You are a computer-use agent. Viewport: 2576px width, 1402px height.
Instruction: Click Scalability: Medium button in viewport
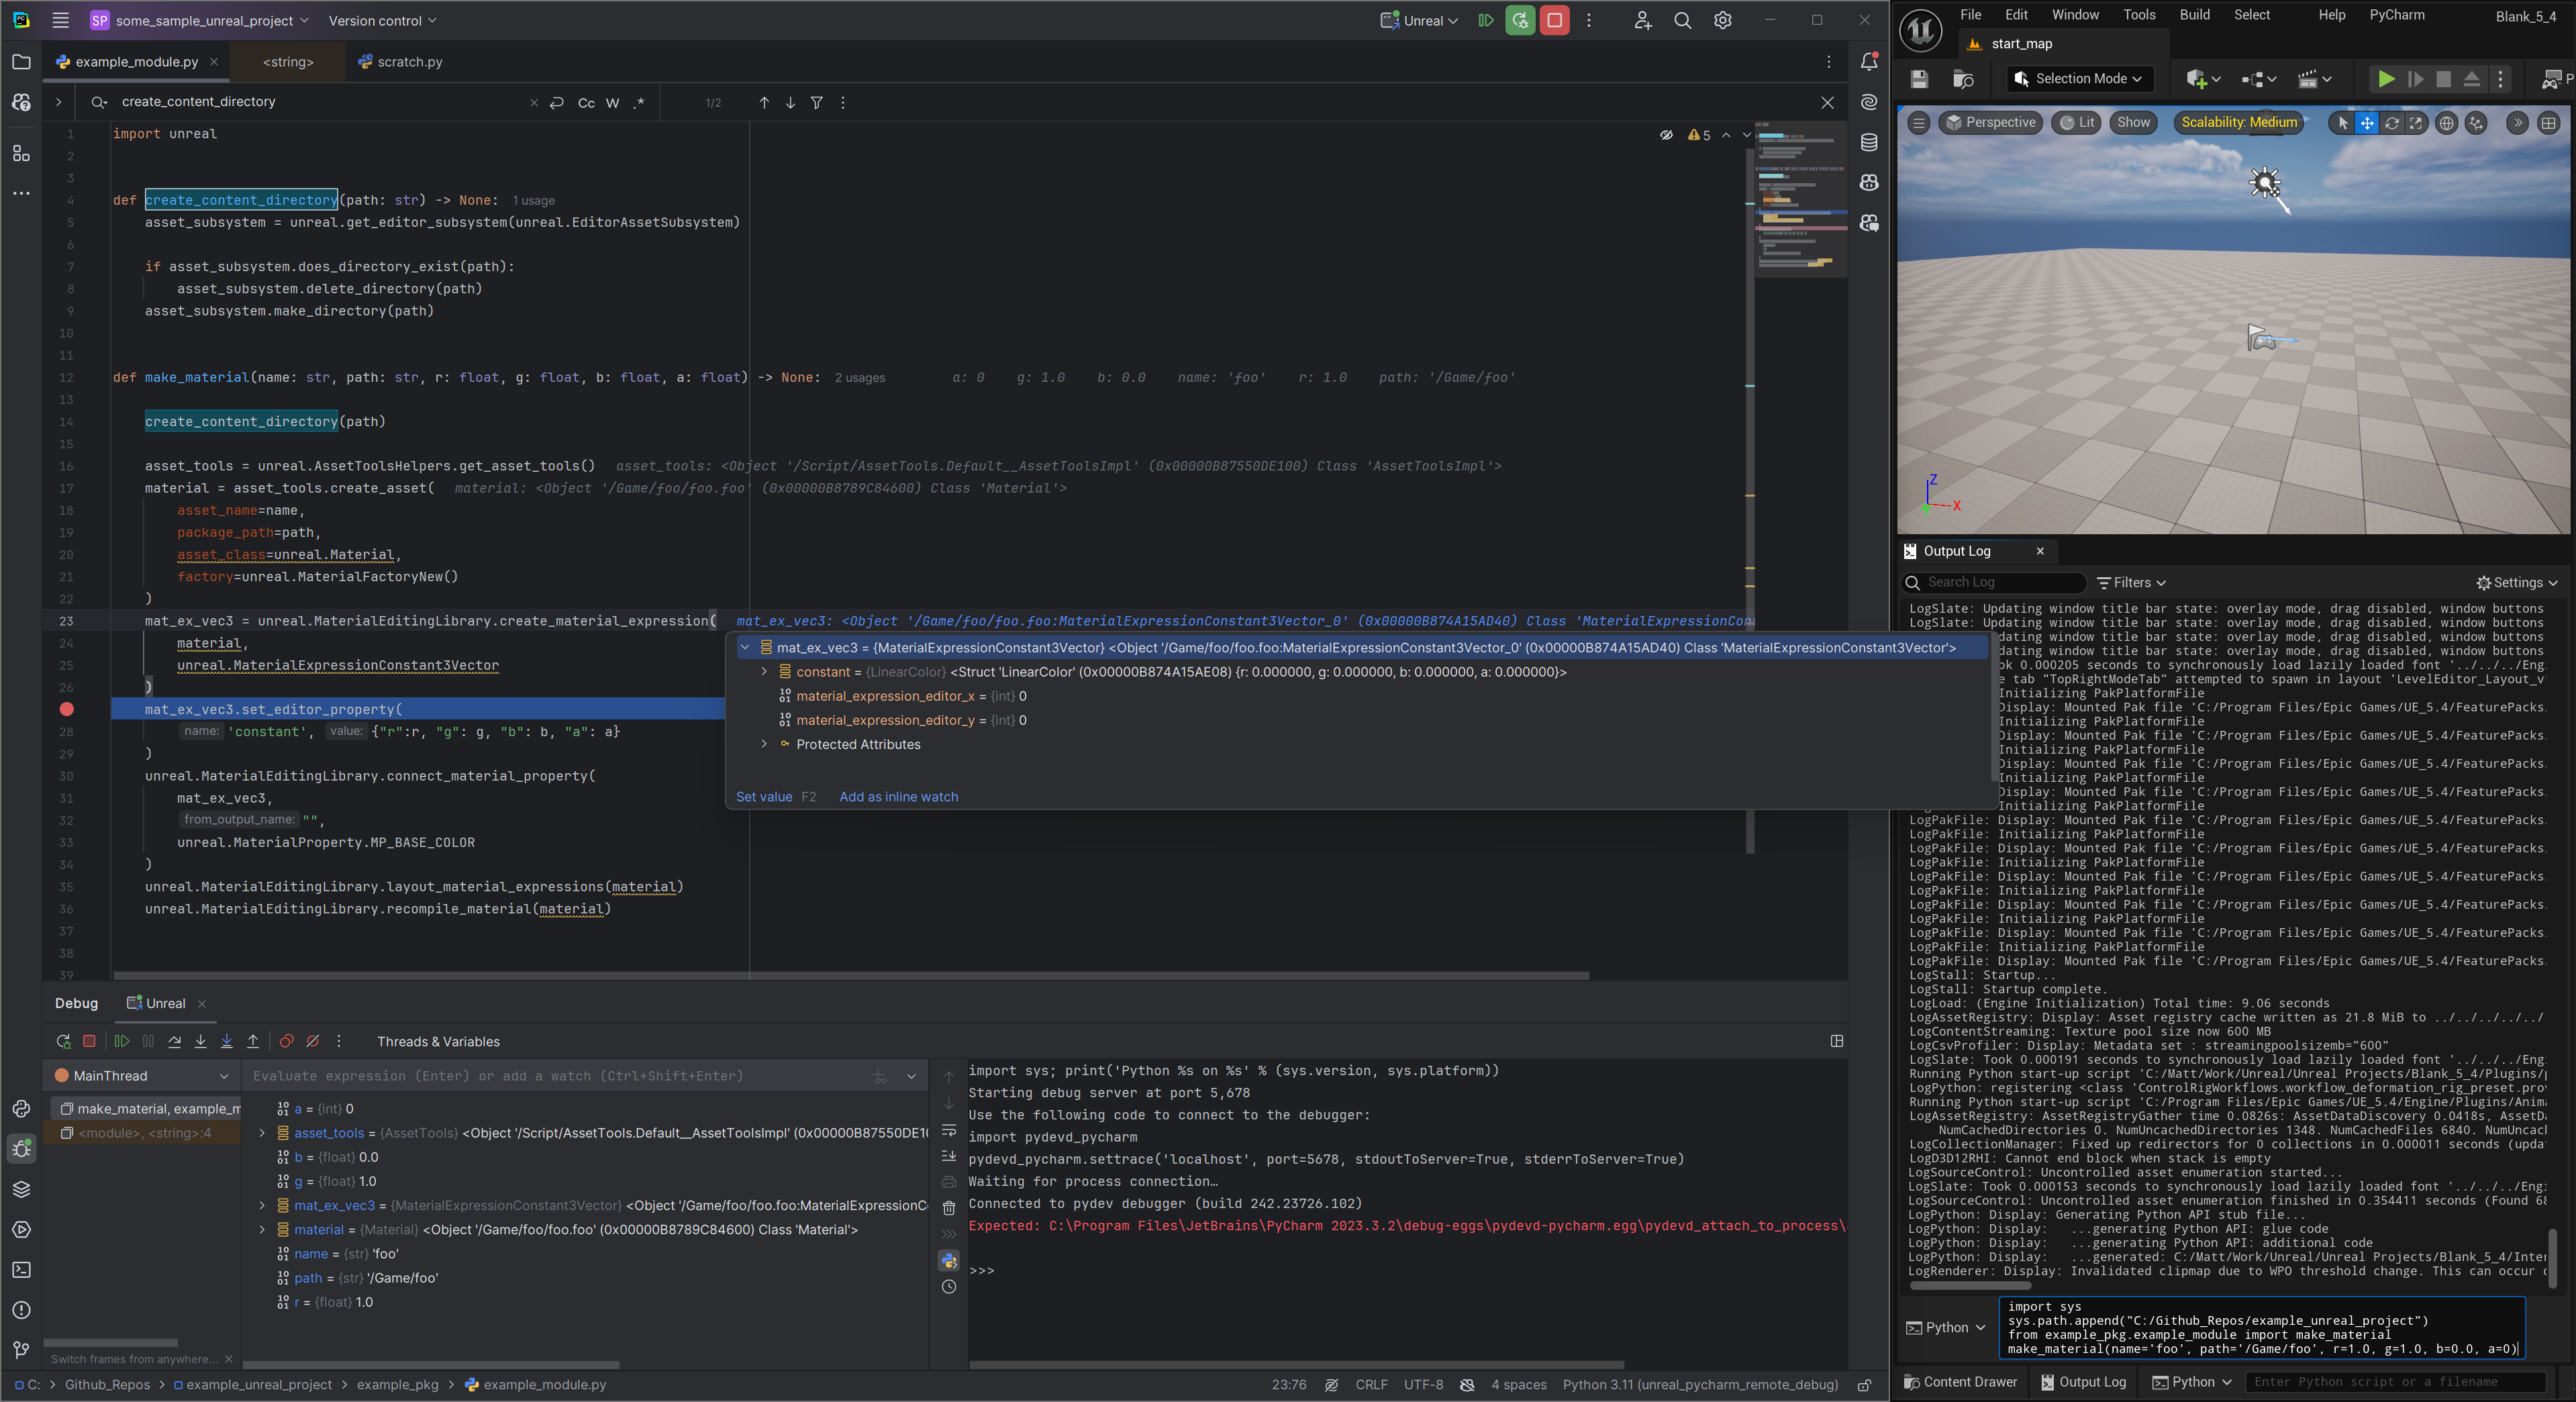(x=2239, y=123)
